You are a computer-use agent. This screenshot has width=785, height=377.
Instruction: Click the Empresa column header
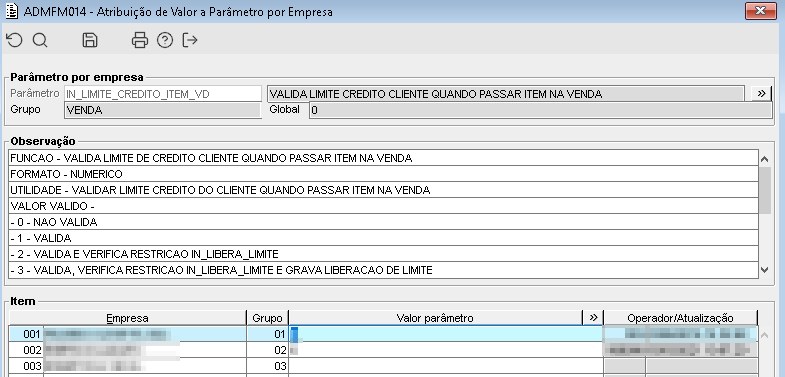[128, 318]
